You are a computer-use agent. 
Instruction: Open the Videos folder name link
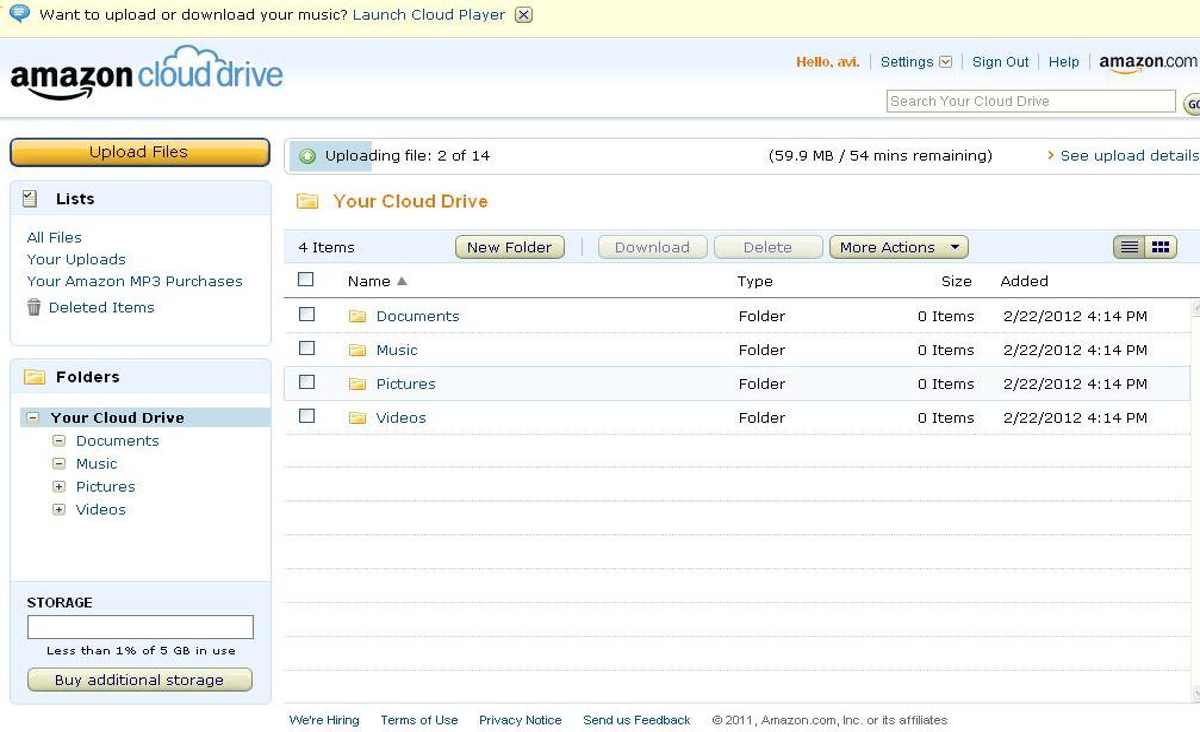tap(401, 418)
